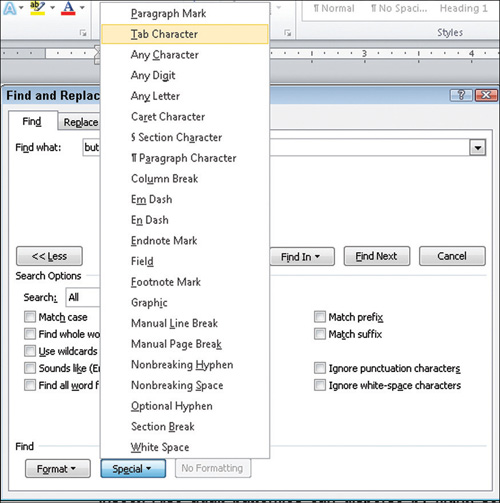Viewport: 500px width, 503px height.
Task: Collapse options with the Less button
Action: tap(49, 256)
